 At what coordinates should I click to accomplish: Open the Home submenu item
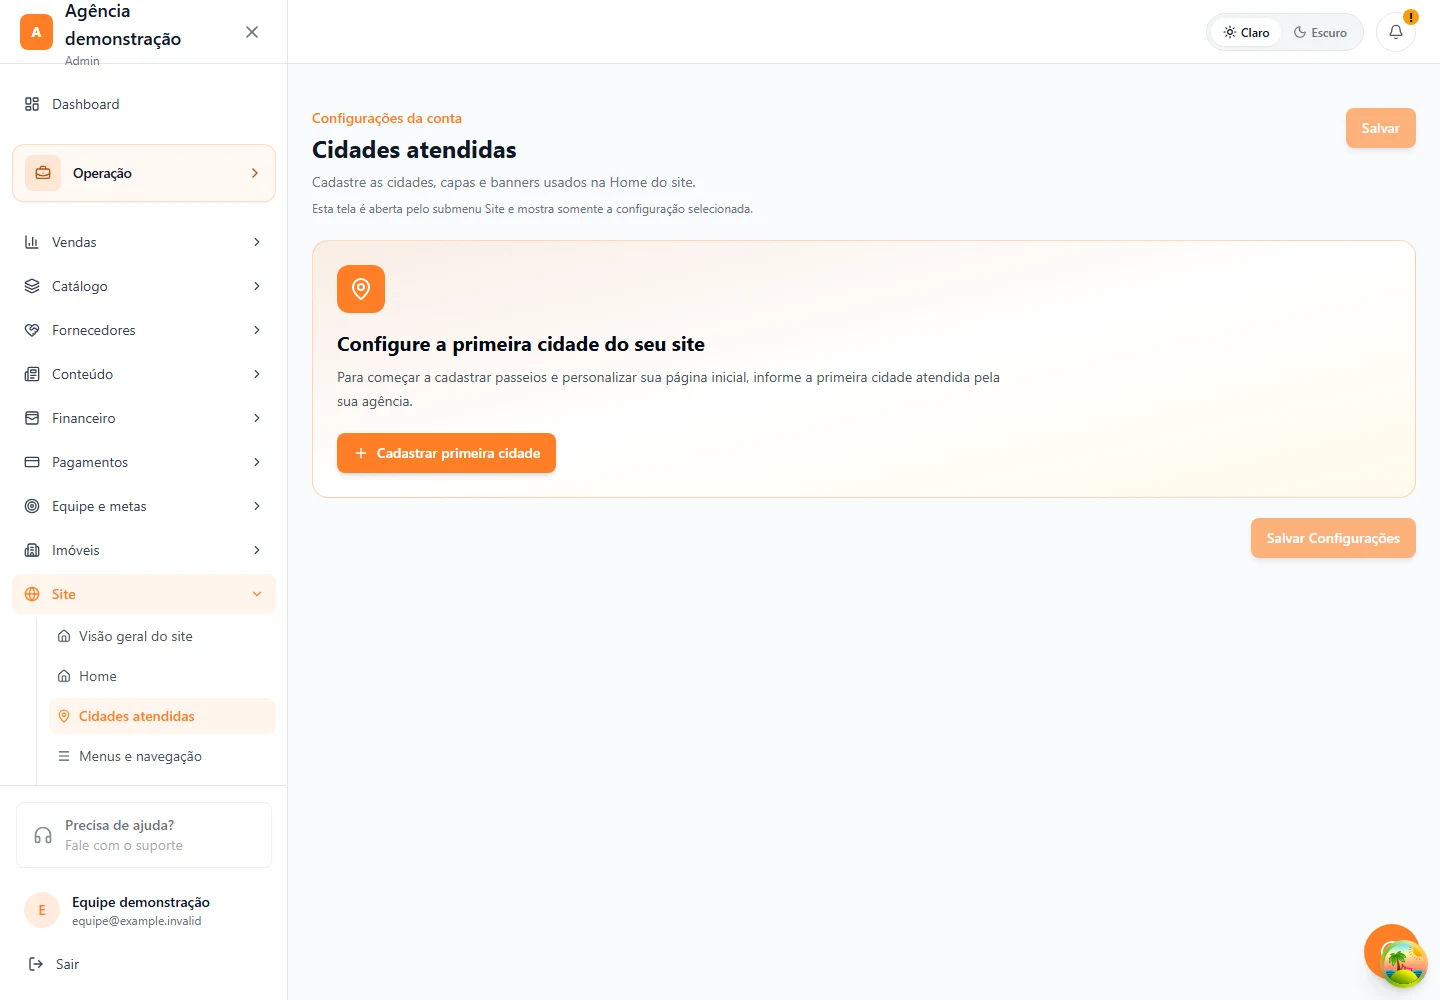tap(162, 676)
